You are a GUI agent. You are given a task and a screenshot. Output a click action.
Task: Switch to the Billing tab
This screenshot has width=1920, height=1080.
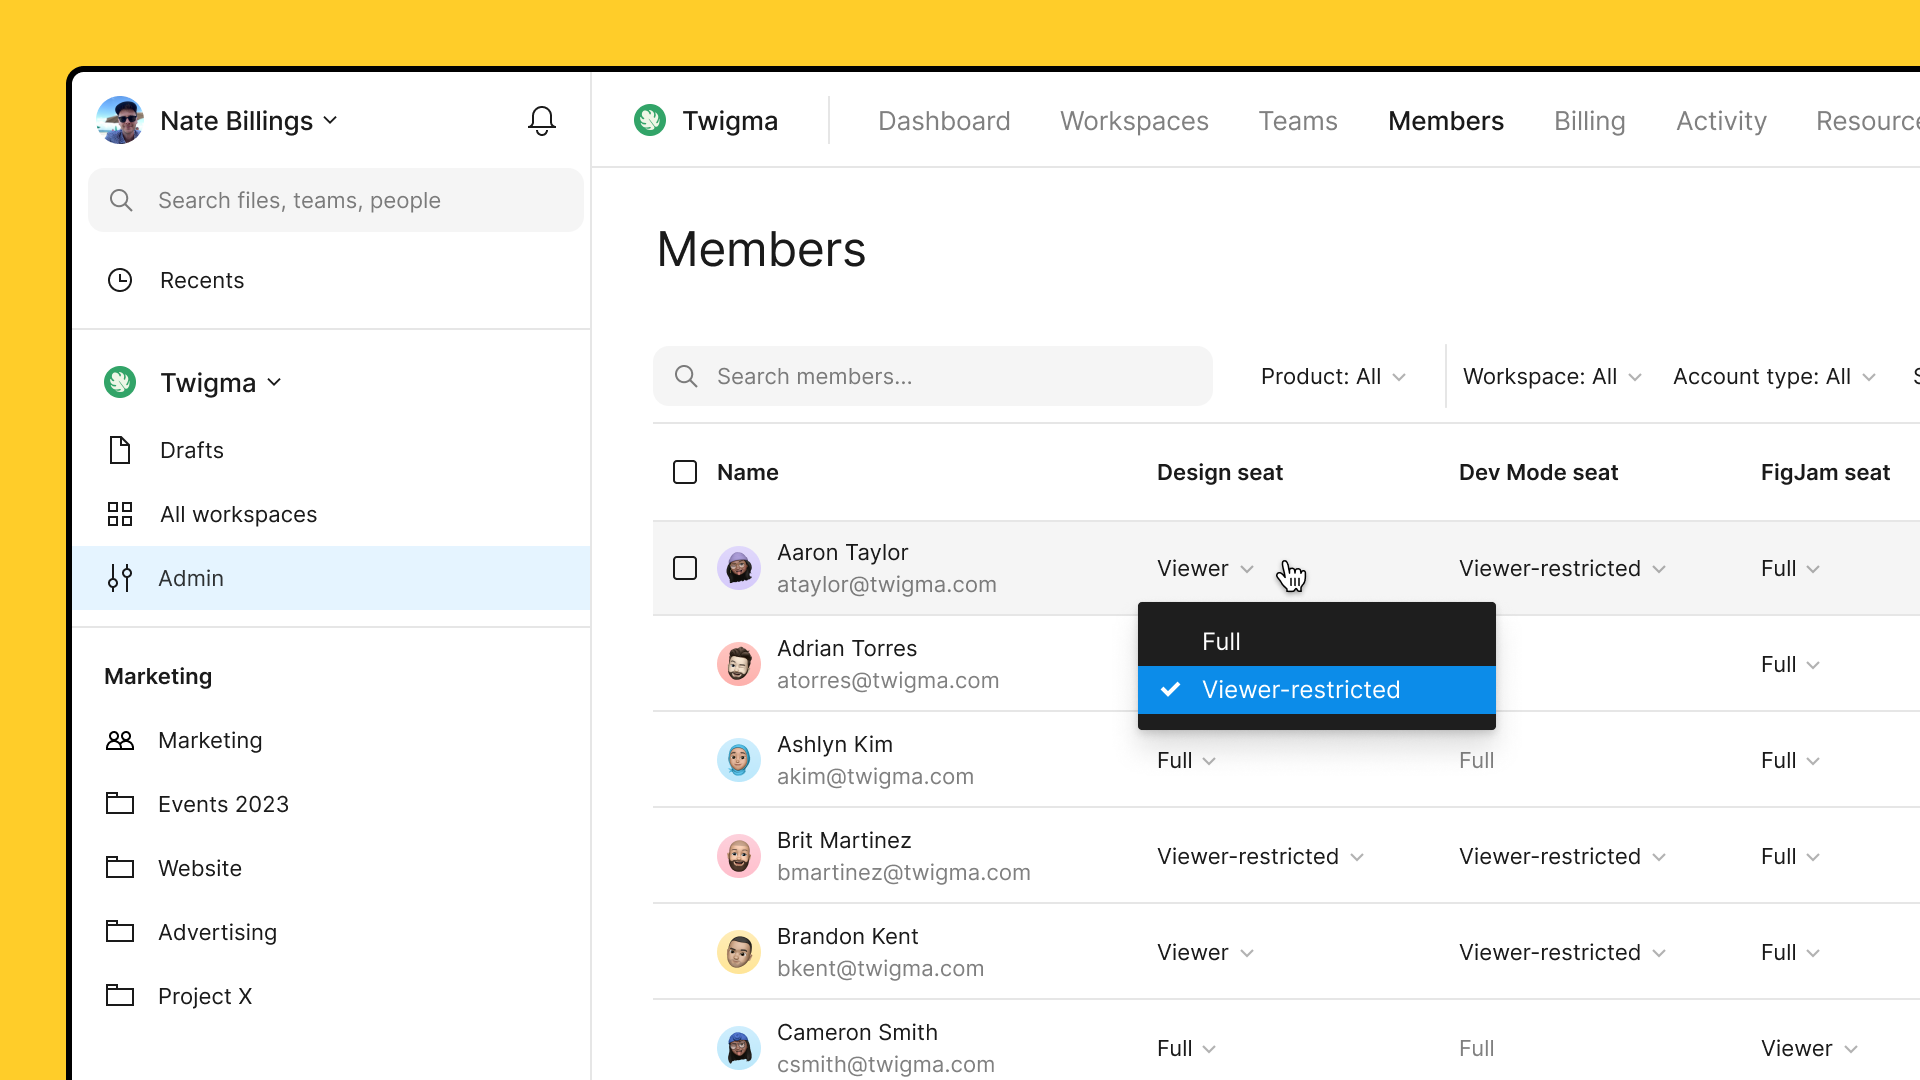(1589, 120)
